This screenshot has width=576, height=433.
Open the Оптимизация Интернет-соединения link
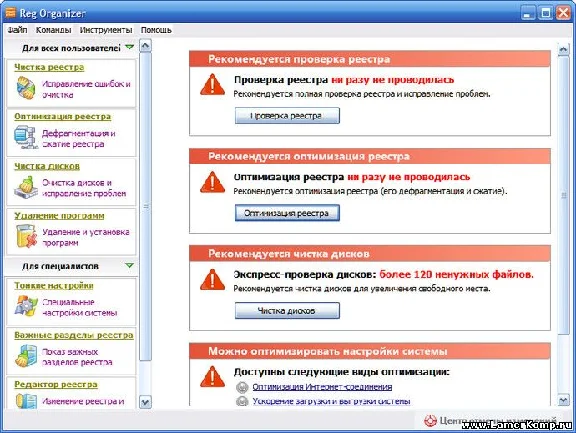point(322,387)
